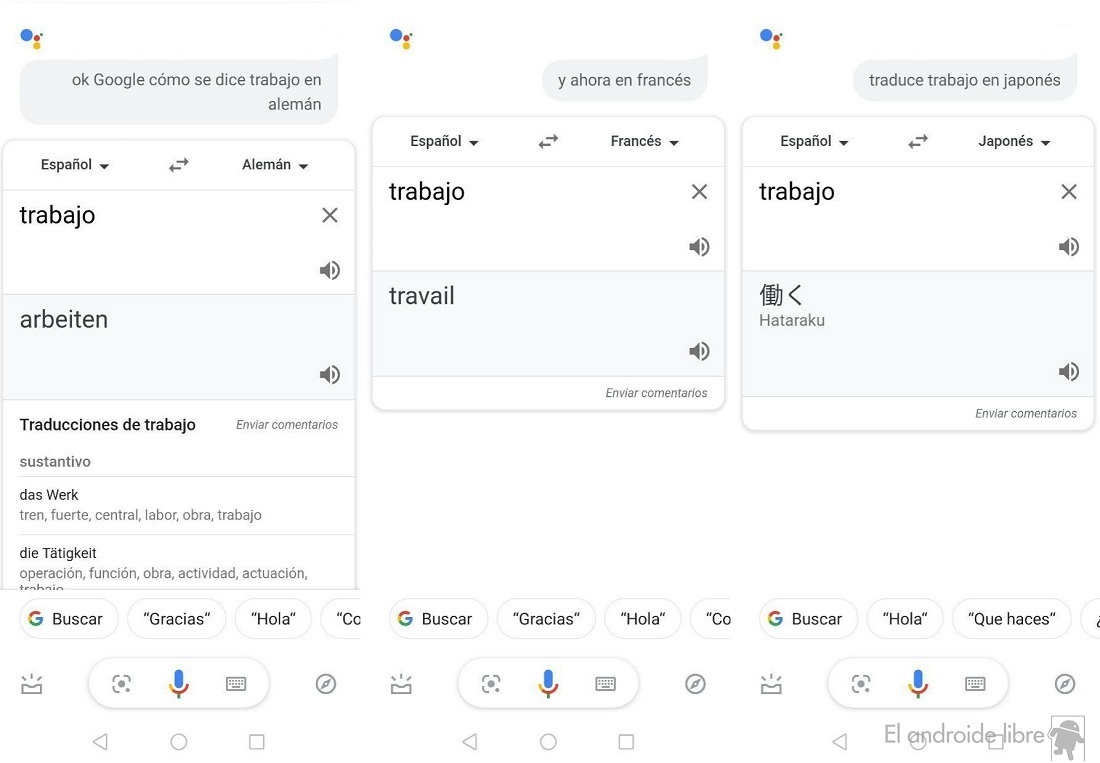
Task: Open Explore compass in left screen
Action: (x=326, y=684)
